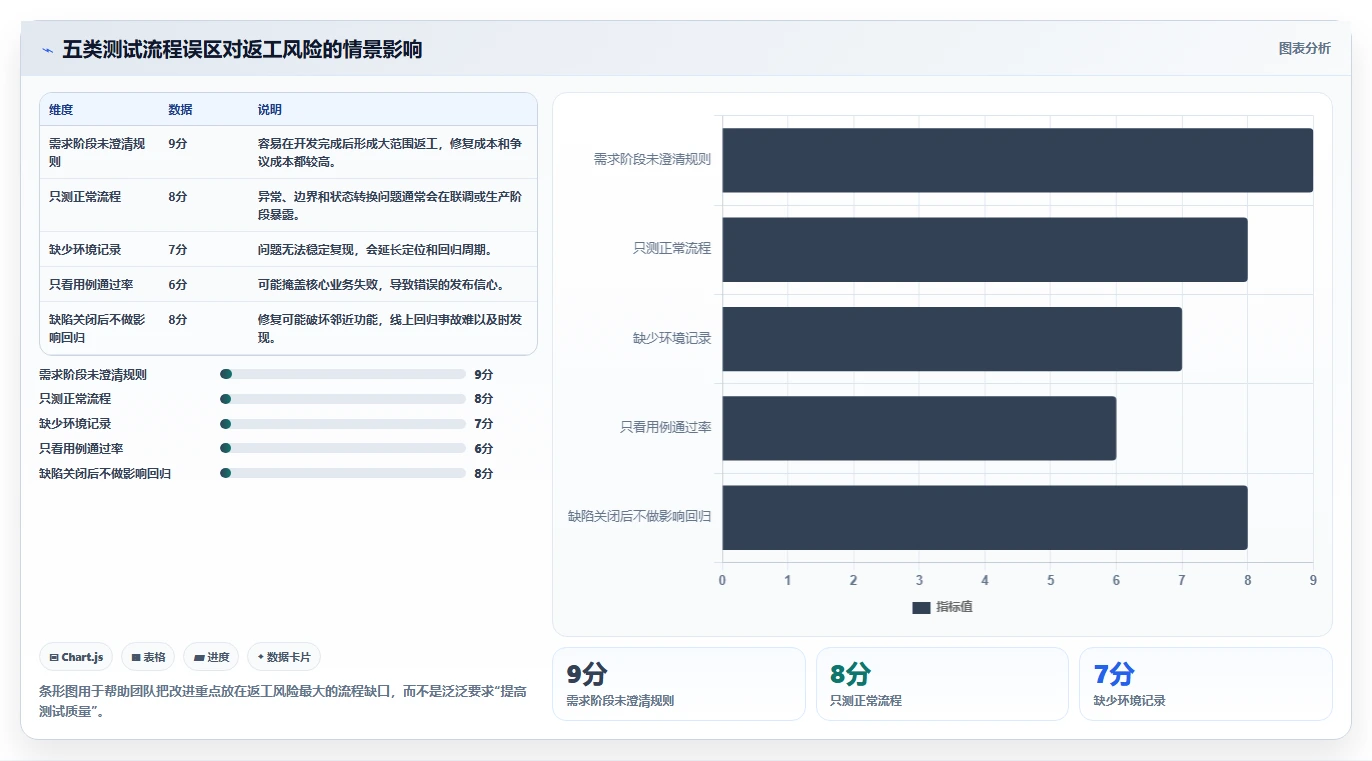1372x761 pixels.
Task: Click progress label 只看用例通过率
Action: click(x=81, y=449)
